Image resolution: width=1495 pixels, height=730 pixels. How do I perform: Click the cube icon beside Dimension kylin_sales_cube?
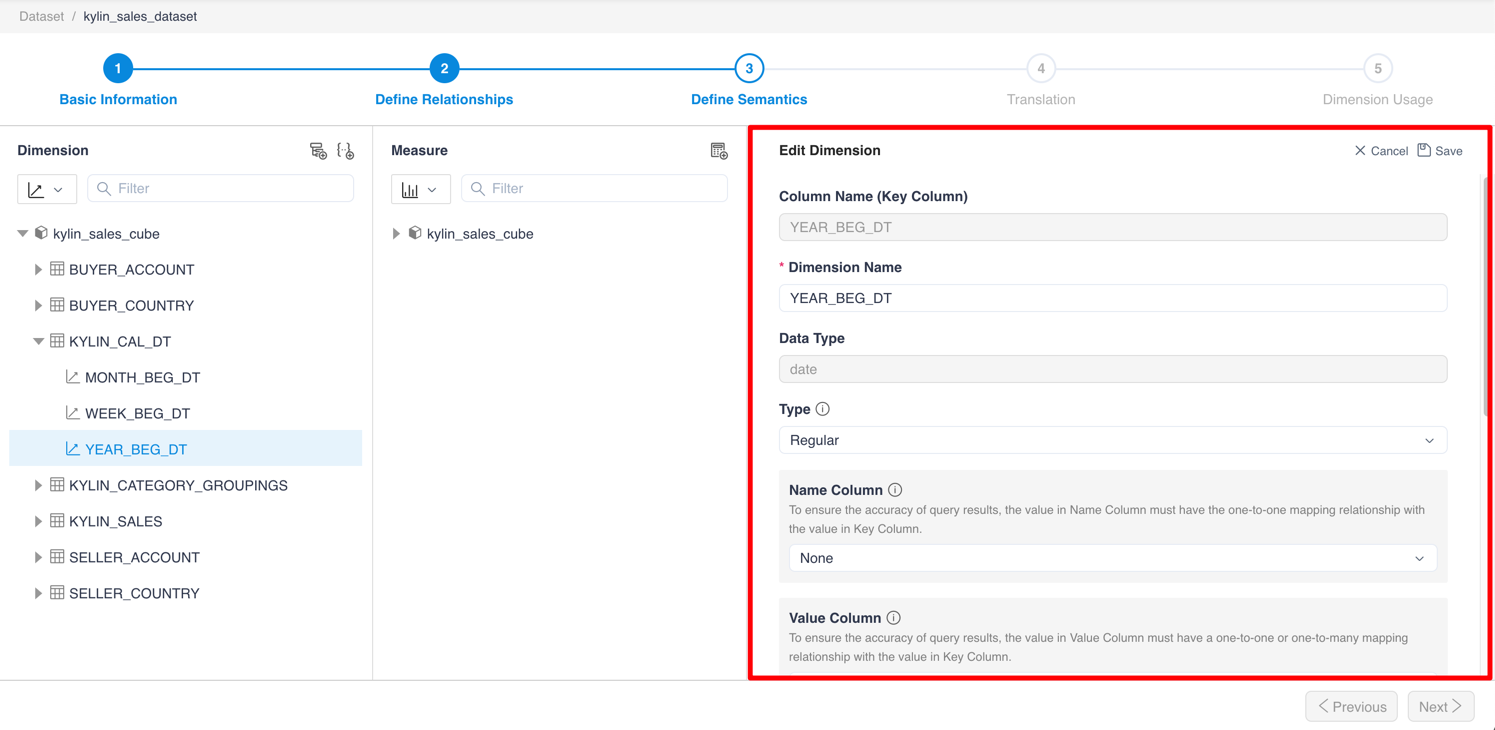(41, 233)
